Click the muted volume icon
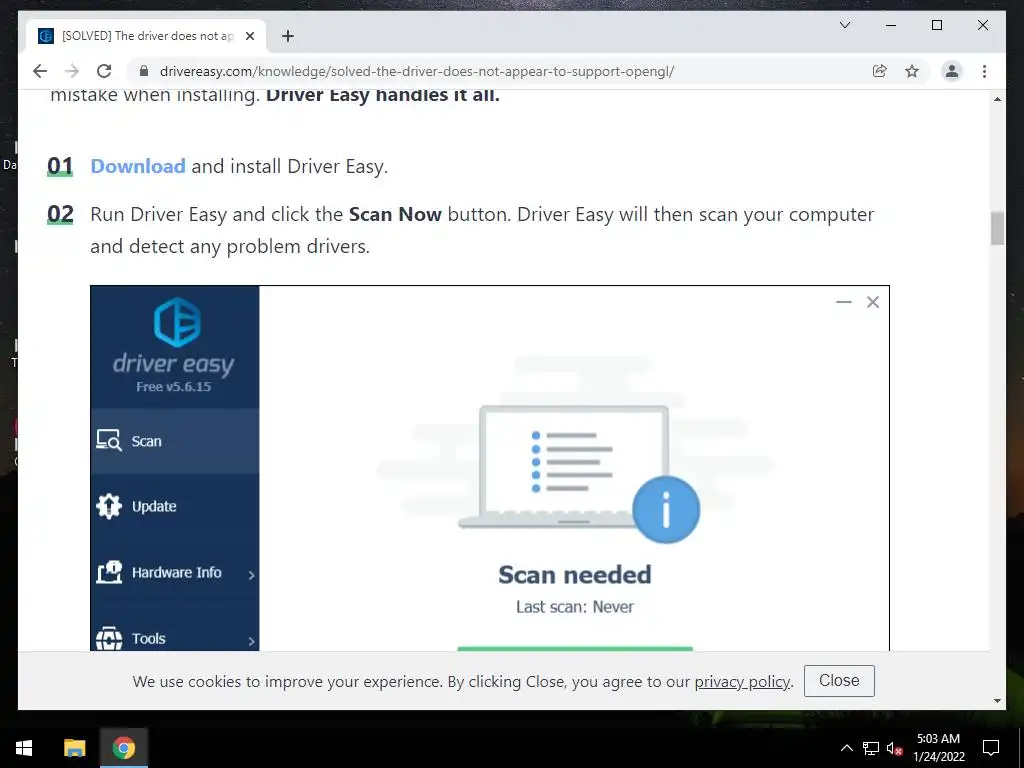This screenshot has width=1024, height=768. click(895, 748)
